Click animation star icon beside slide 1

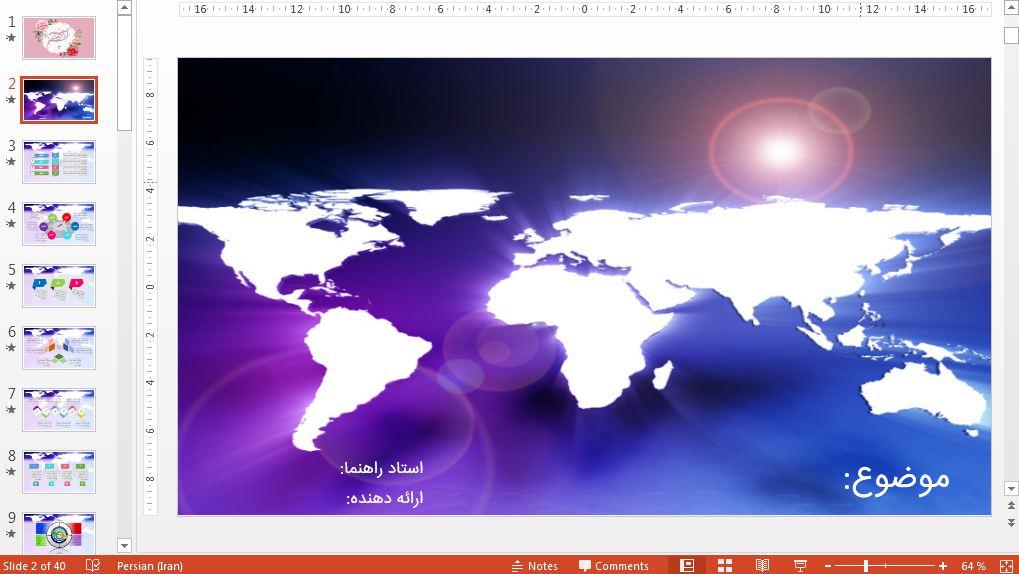click(11, 38)
